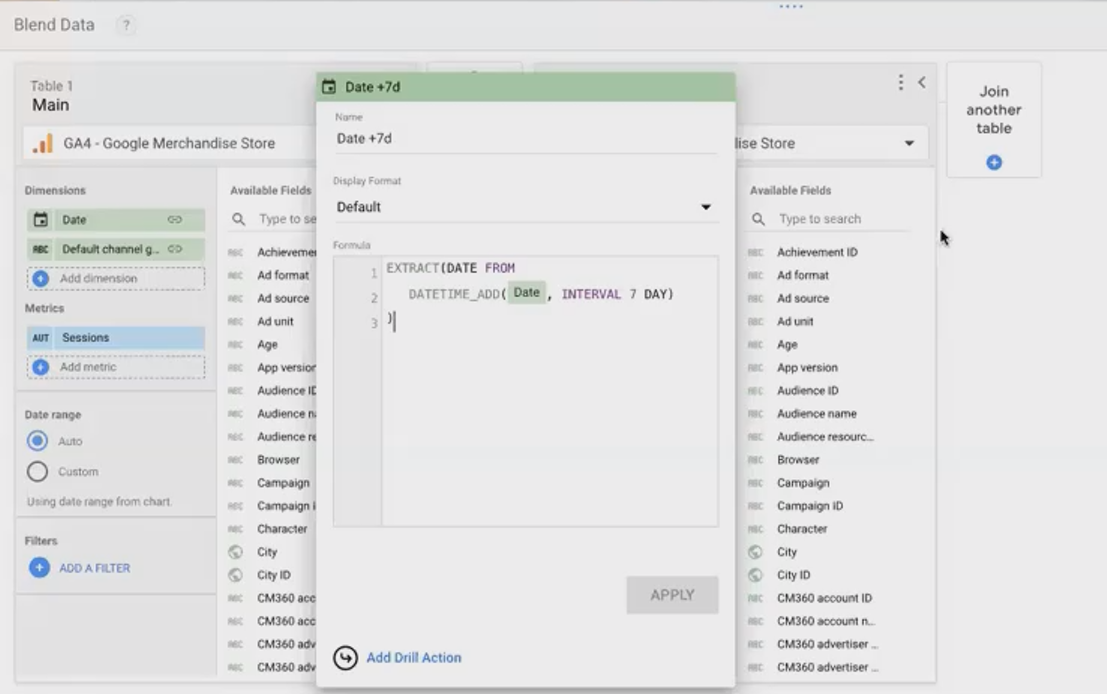The height and width of the screenshot is (694, 1107).
Task: Click the Add Drill Action arrow icon
Action: click(x=345, y=658)
